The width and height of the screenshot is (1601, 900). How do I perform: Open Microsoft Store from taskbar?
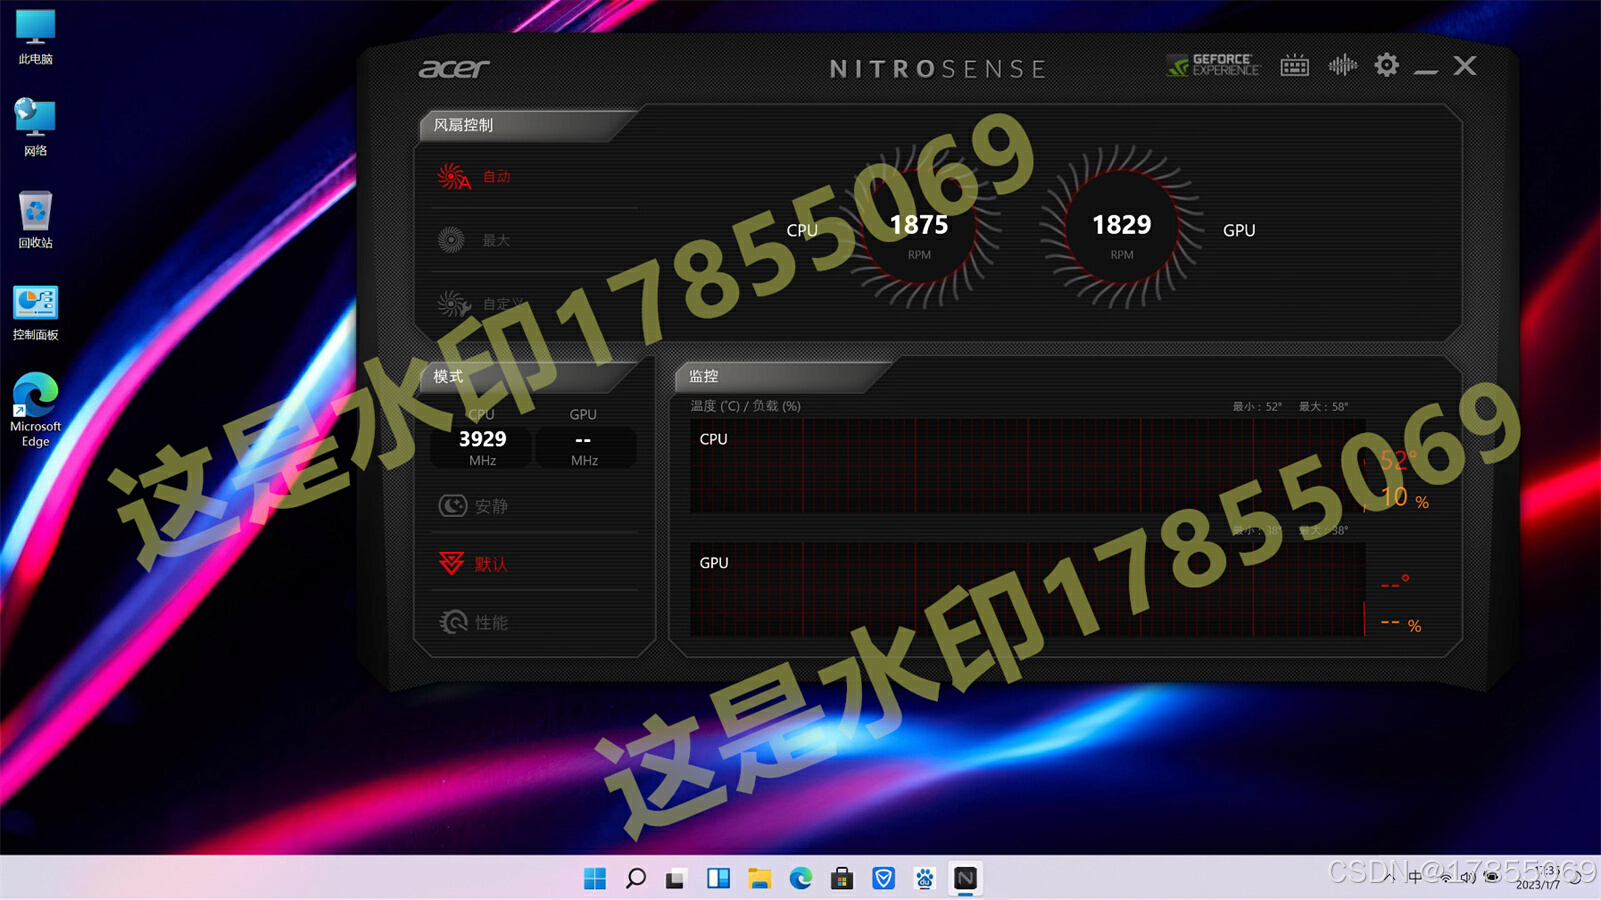[x=841, y=878]
